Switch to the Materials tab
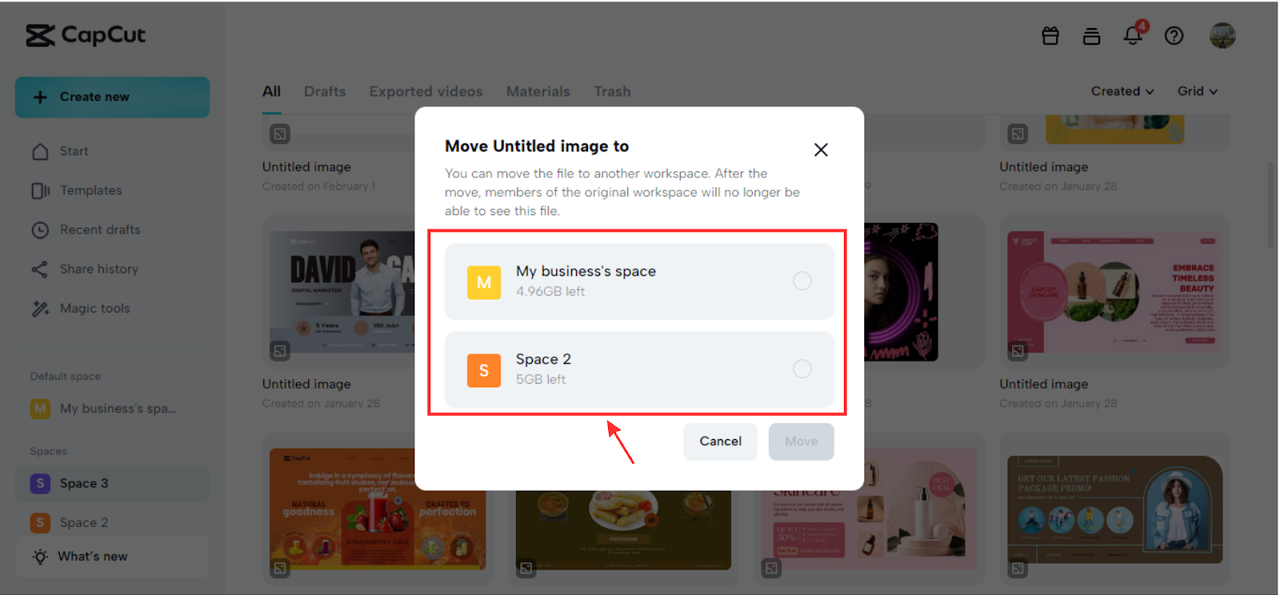 point(538,91)
